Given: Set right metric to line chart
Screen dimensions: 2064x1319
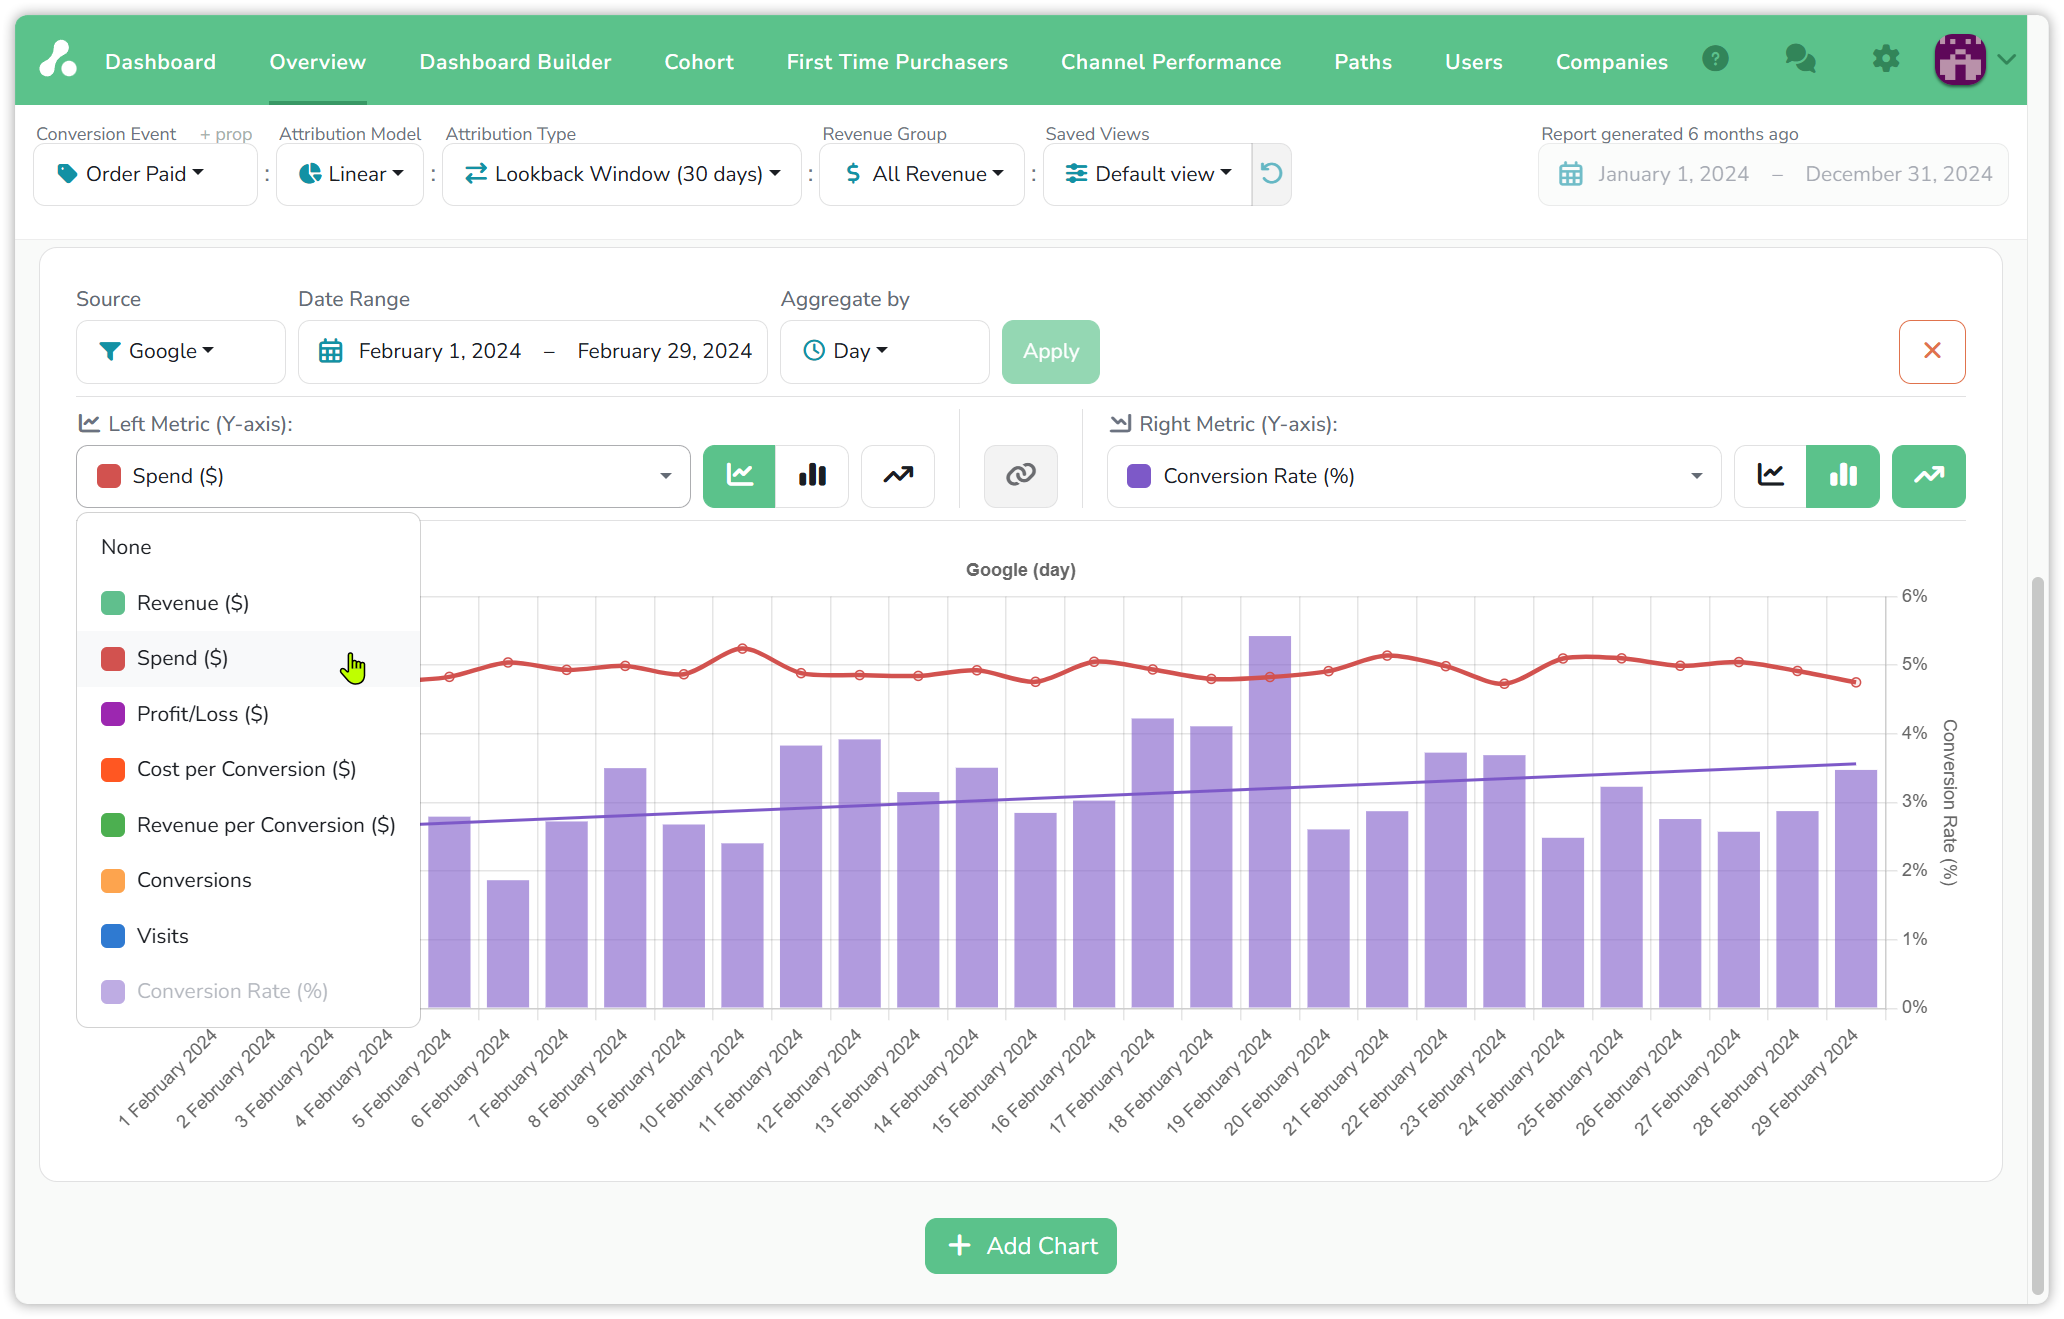Looking at the screenshot, I should 1770,476.
